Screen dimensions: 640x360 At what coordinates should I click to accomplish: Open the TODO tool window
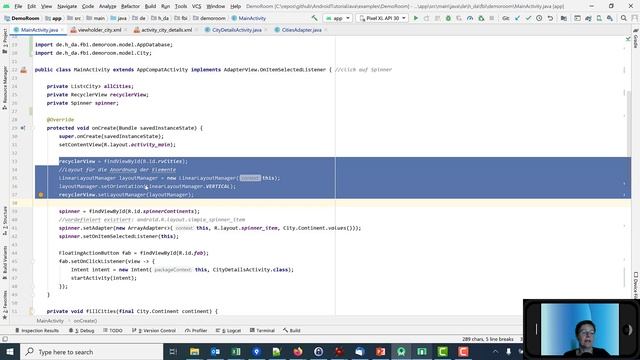[x=113, y=330]
